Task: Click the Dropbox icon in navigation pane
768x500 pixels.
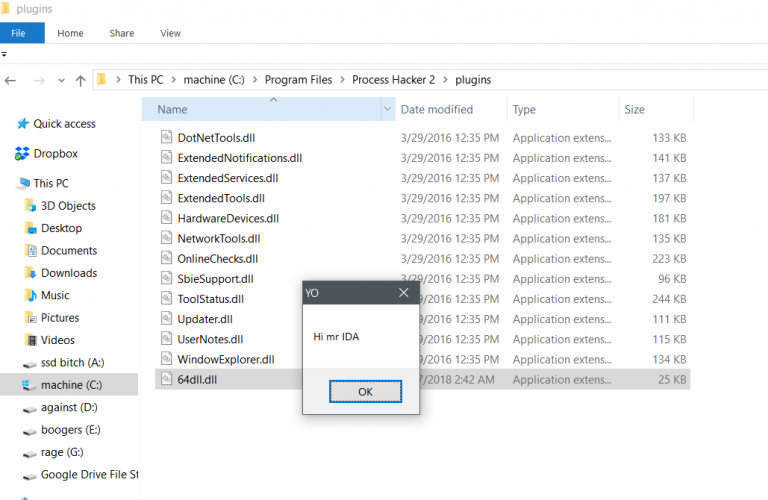Action: (23, 154)
